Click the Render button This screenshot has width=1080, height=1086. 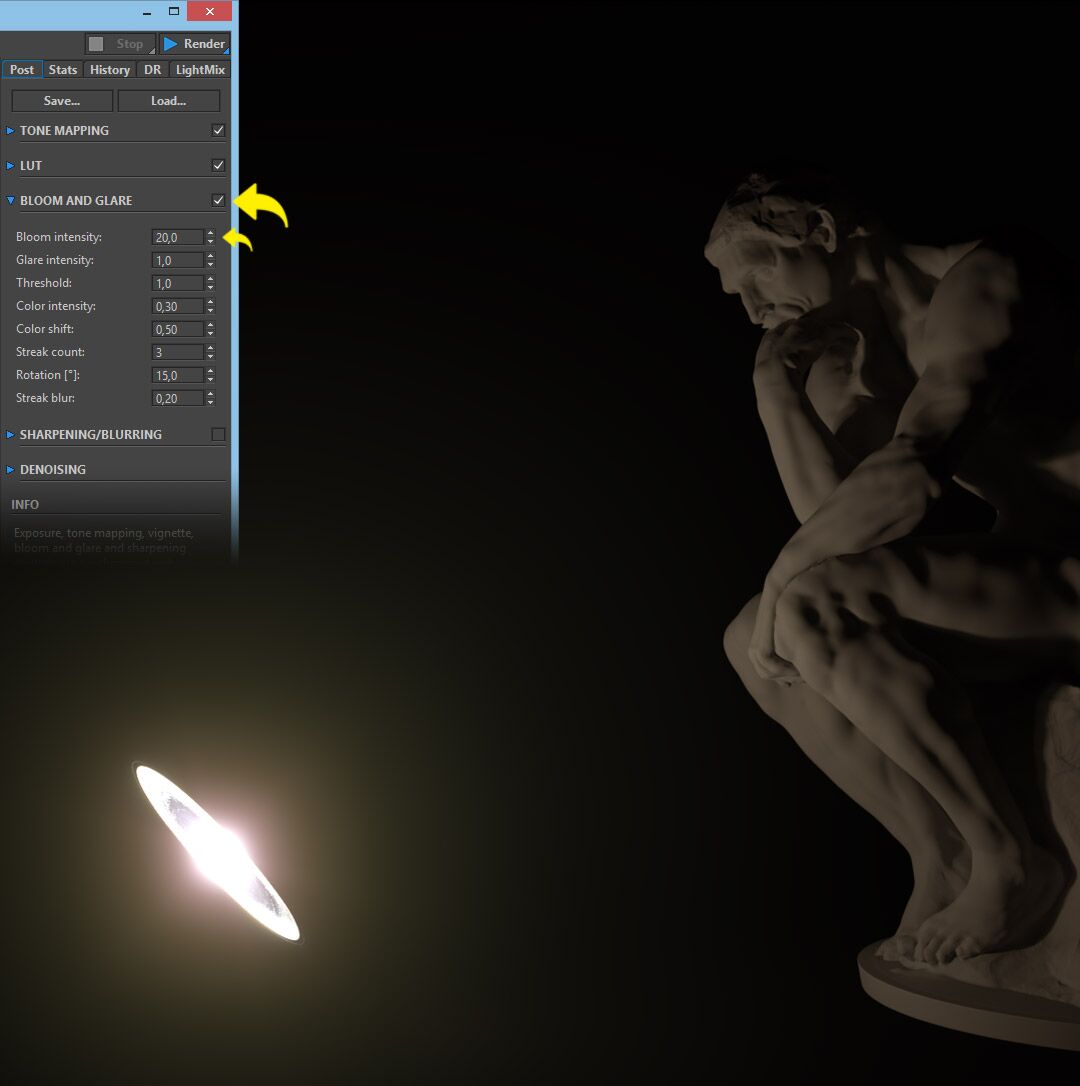[x=194, y=44]
